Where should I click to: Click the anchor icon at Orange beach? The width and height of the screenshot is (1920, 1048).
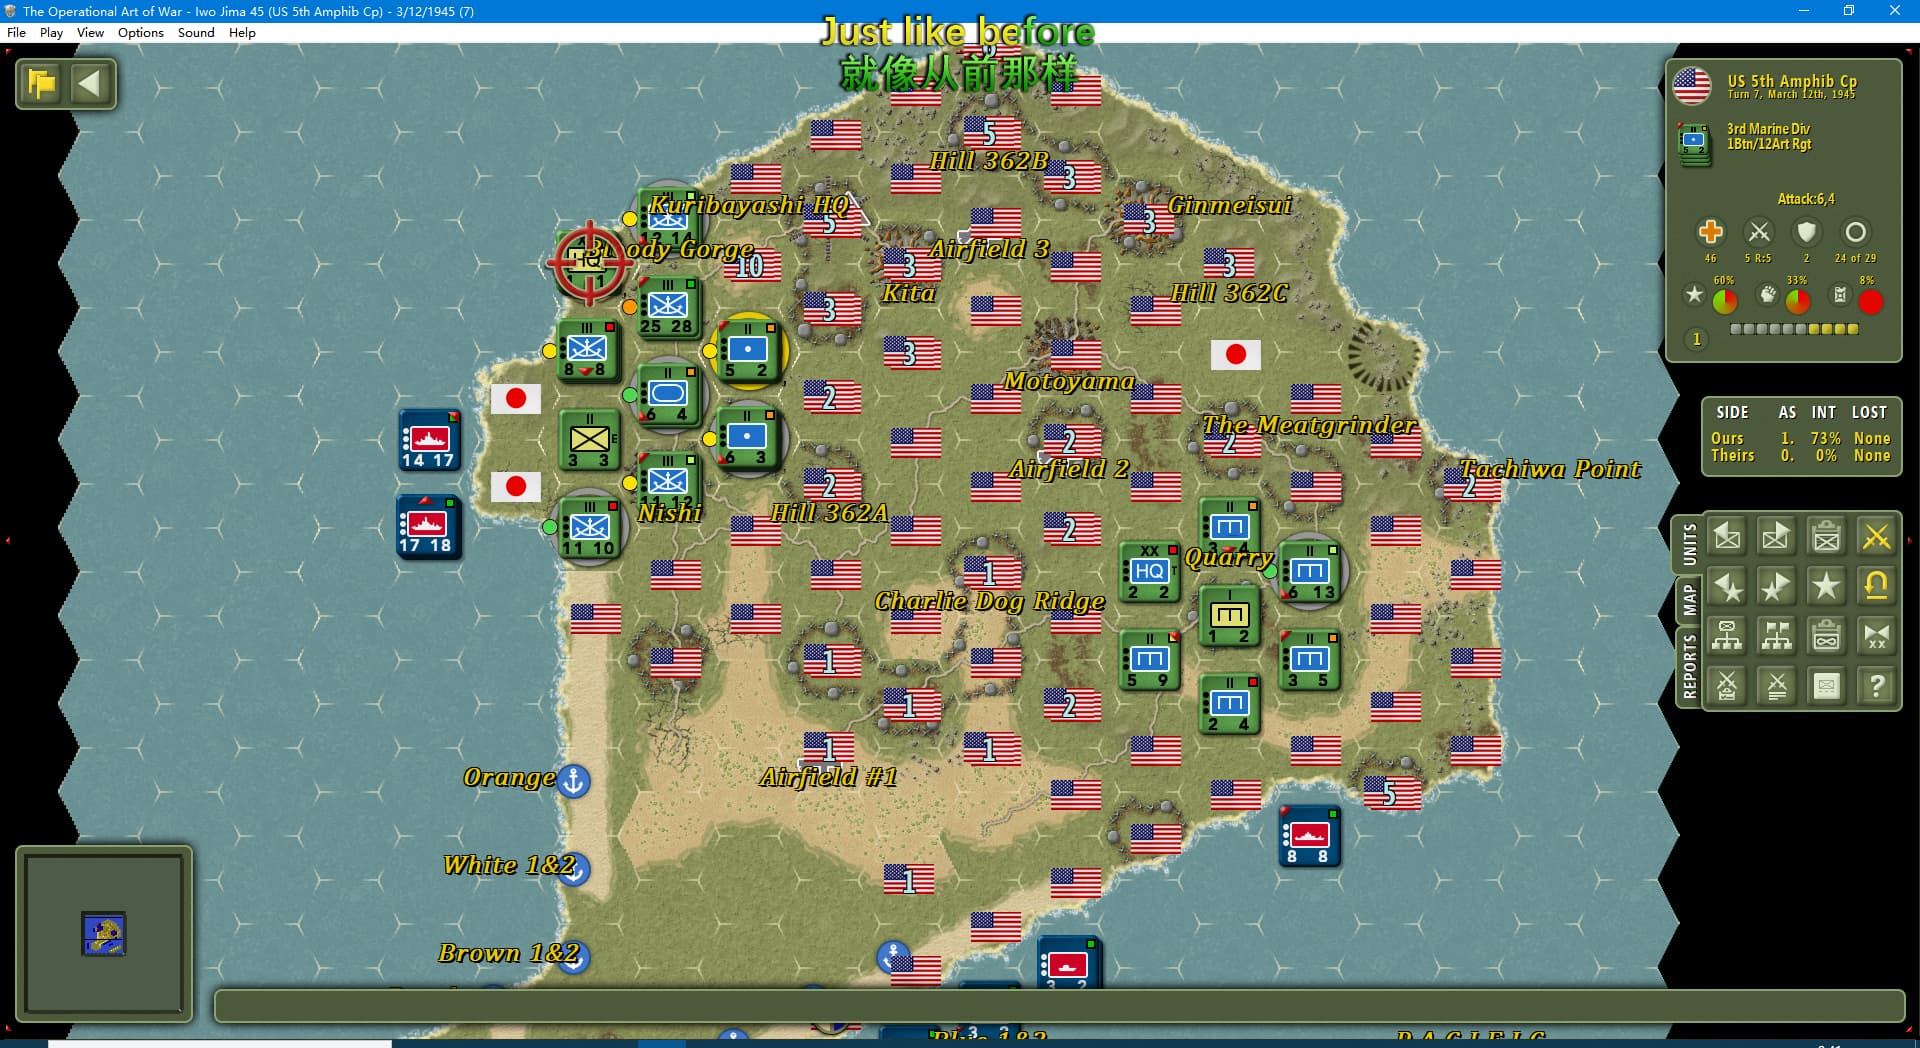[x=574, y=781]
